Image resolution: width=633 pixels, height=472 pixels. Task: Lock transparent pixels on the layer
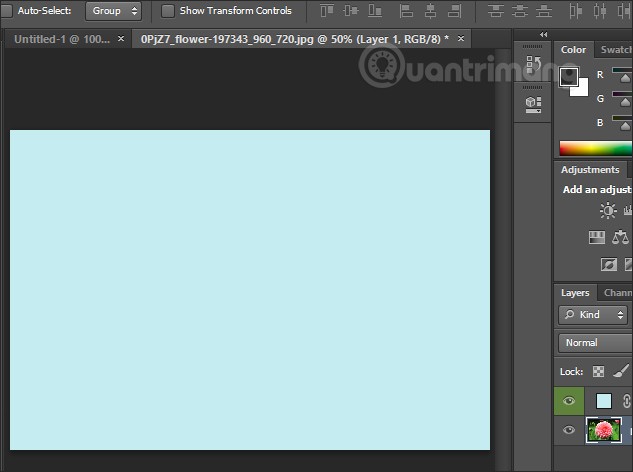tap(599, 371)
